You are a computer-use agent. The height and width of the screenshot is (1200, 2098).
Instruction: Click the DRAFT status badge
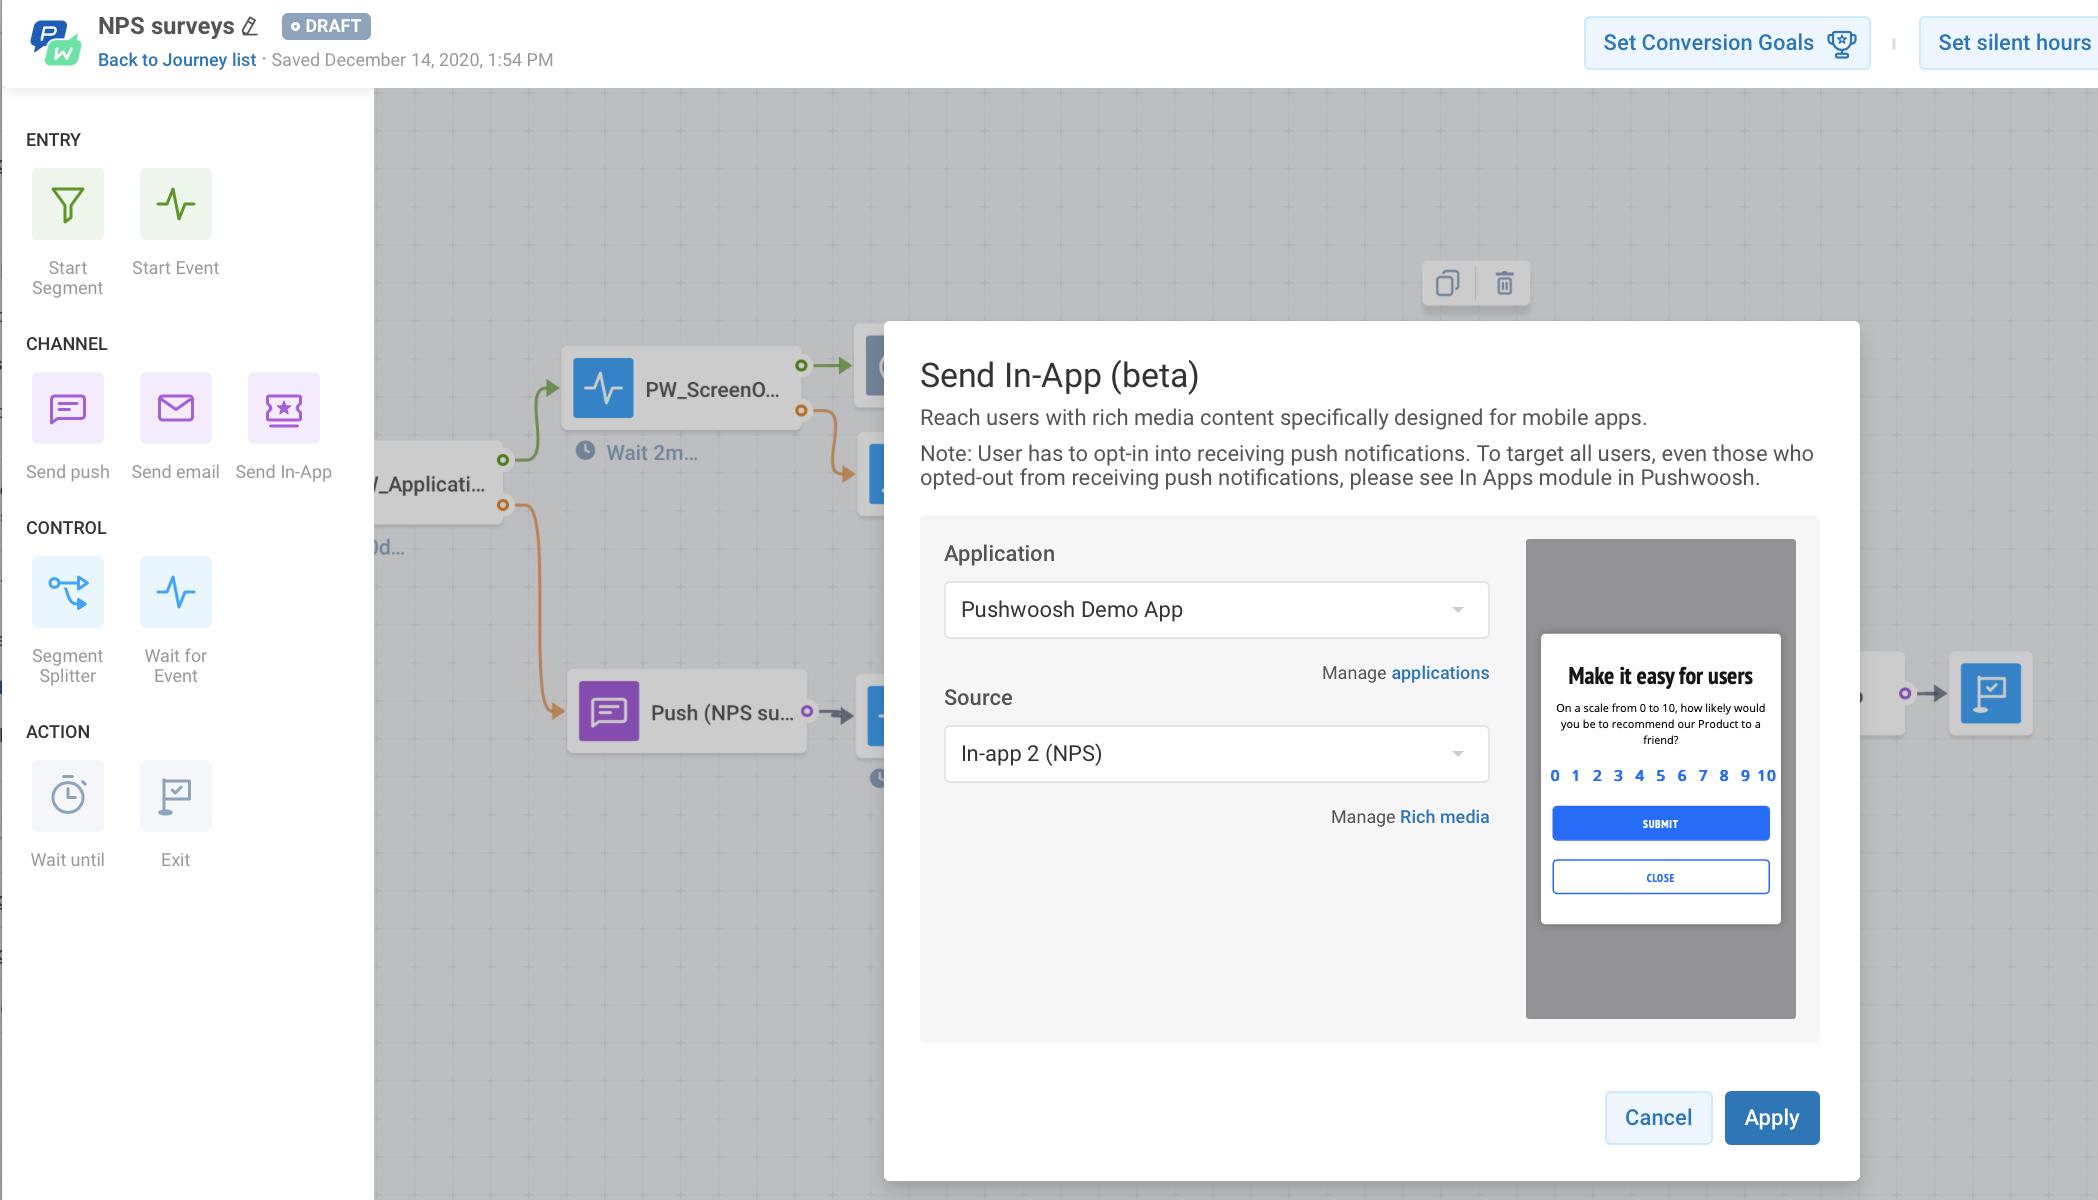click(326, 26)
